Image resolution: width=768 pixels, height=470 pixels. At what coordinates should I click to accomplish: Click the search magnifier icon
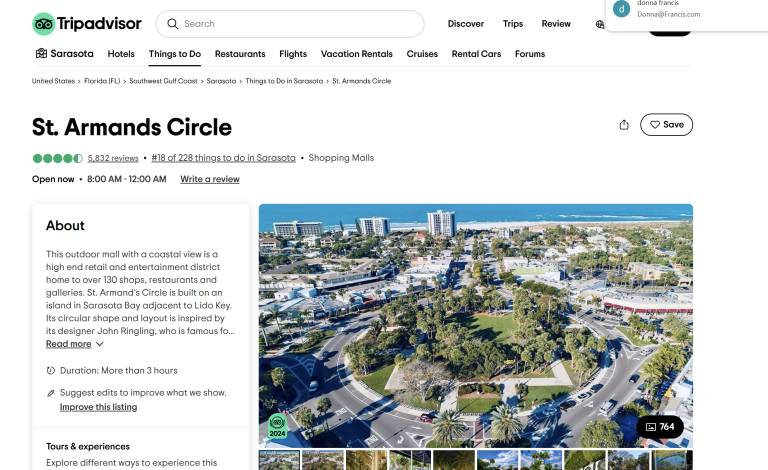click(x=172, y=24)
